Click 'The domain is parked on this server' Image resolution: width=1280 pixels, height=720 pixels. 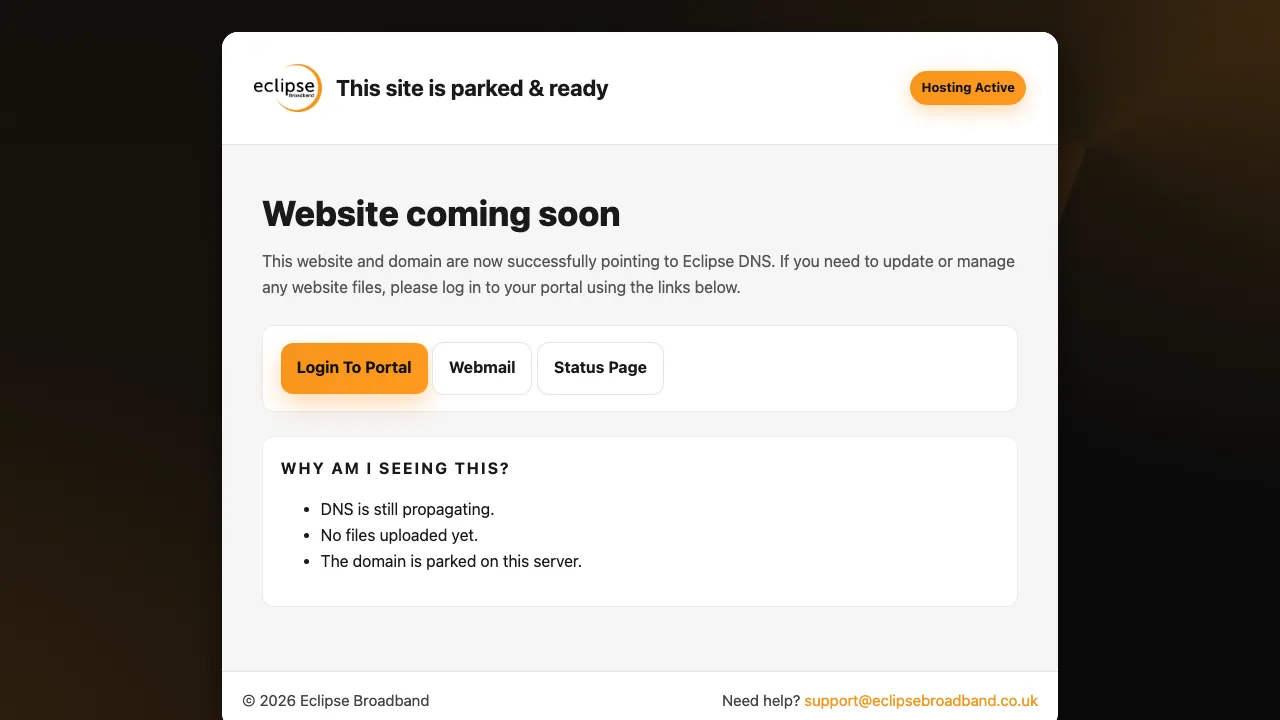tap(451, 561)
